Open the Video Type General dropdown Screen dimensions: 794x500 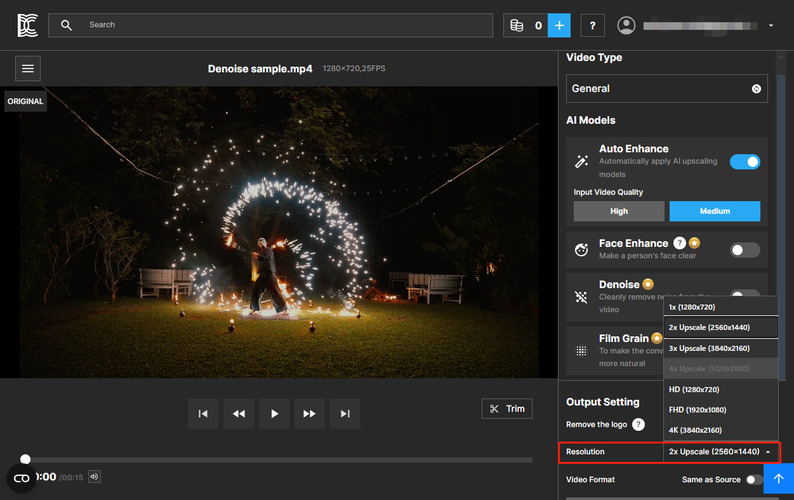point(667,89)
